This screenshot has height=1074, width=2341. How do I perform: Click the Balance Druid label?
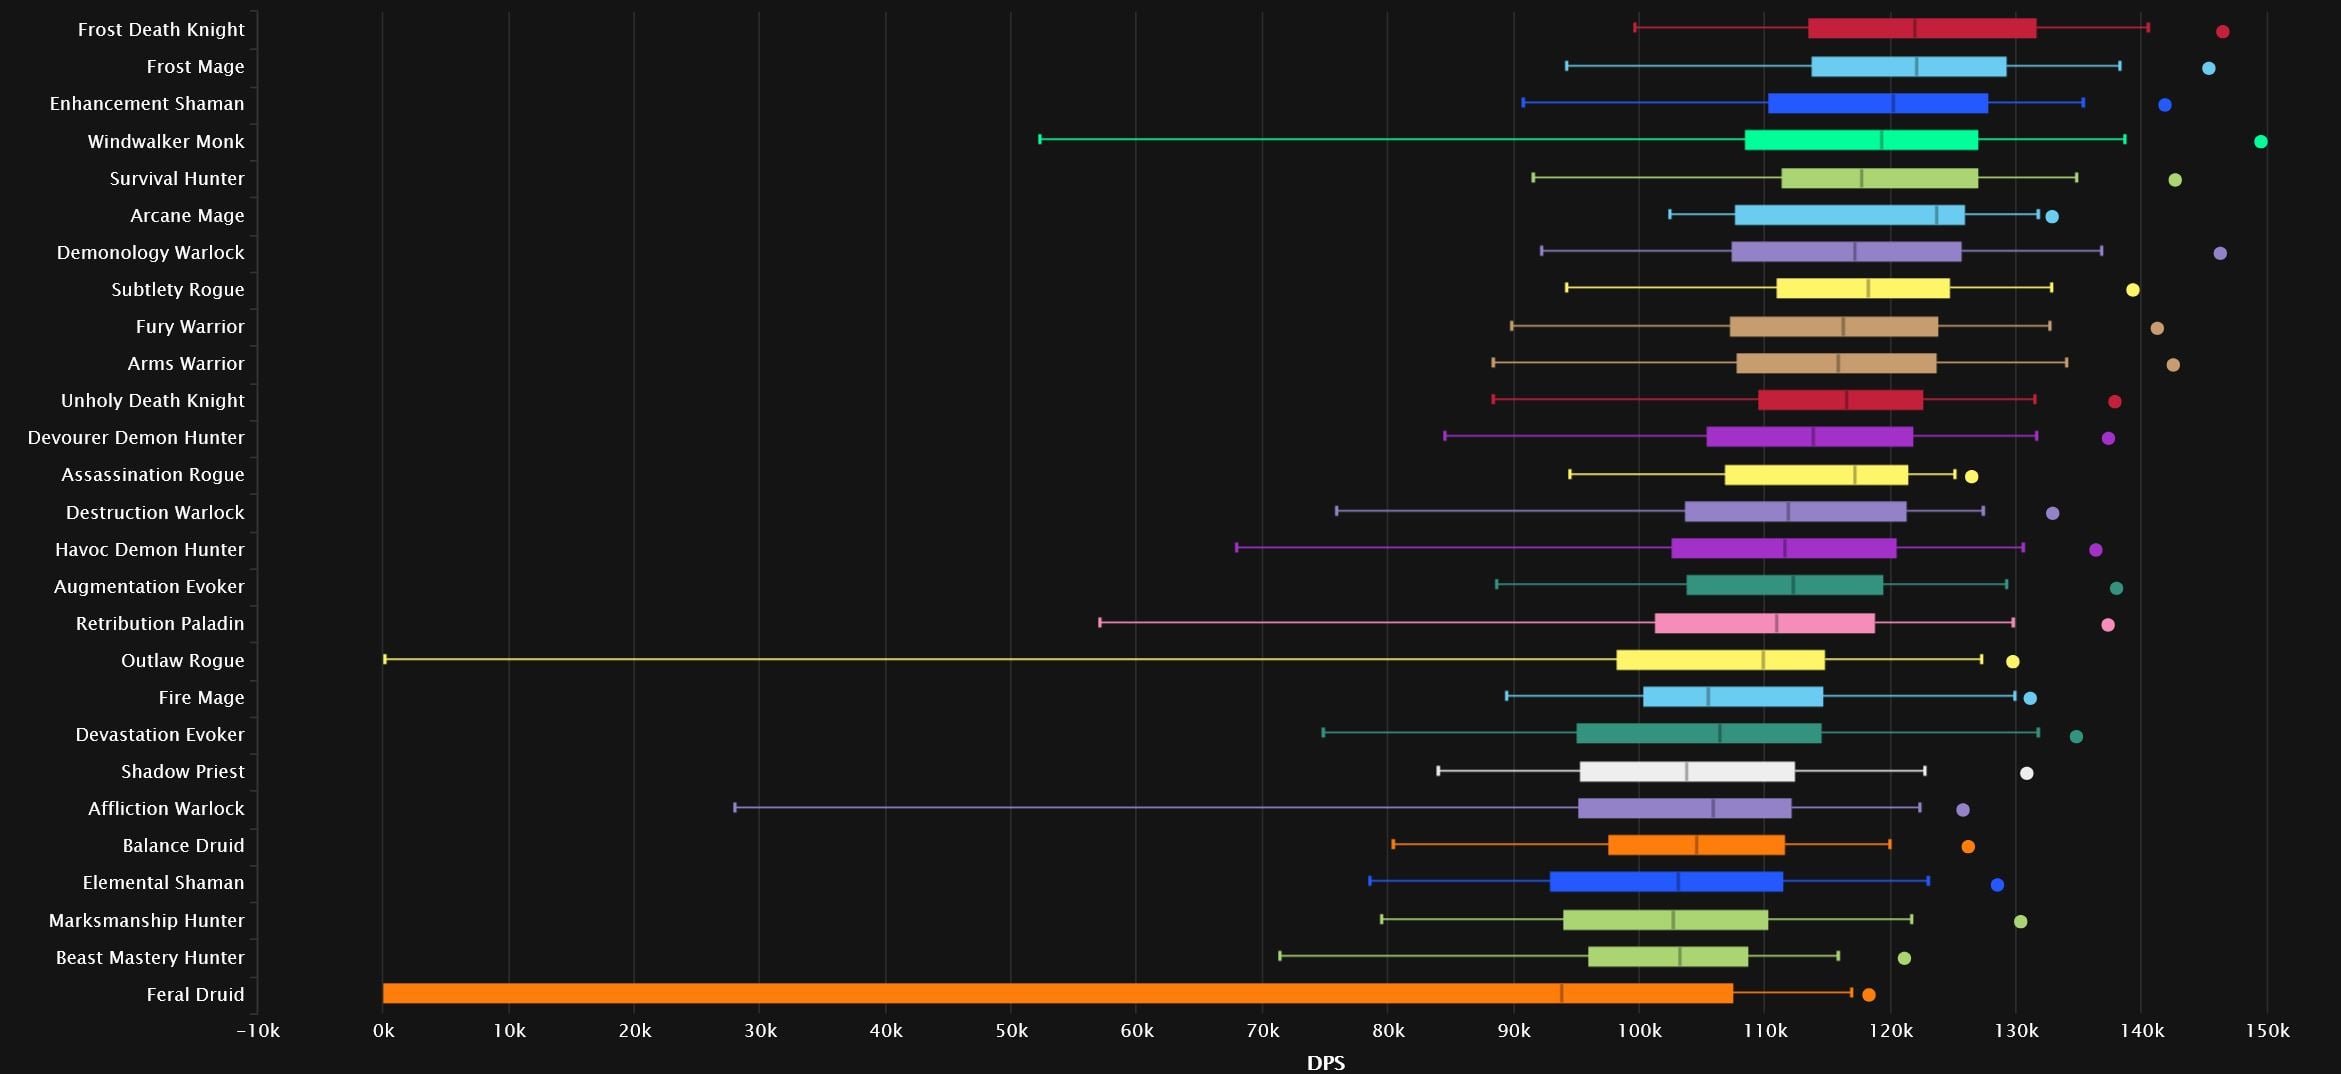point(183,846)
